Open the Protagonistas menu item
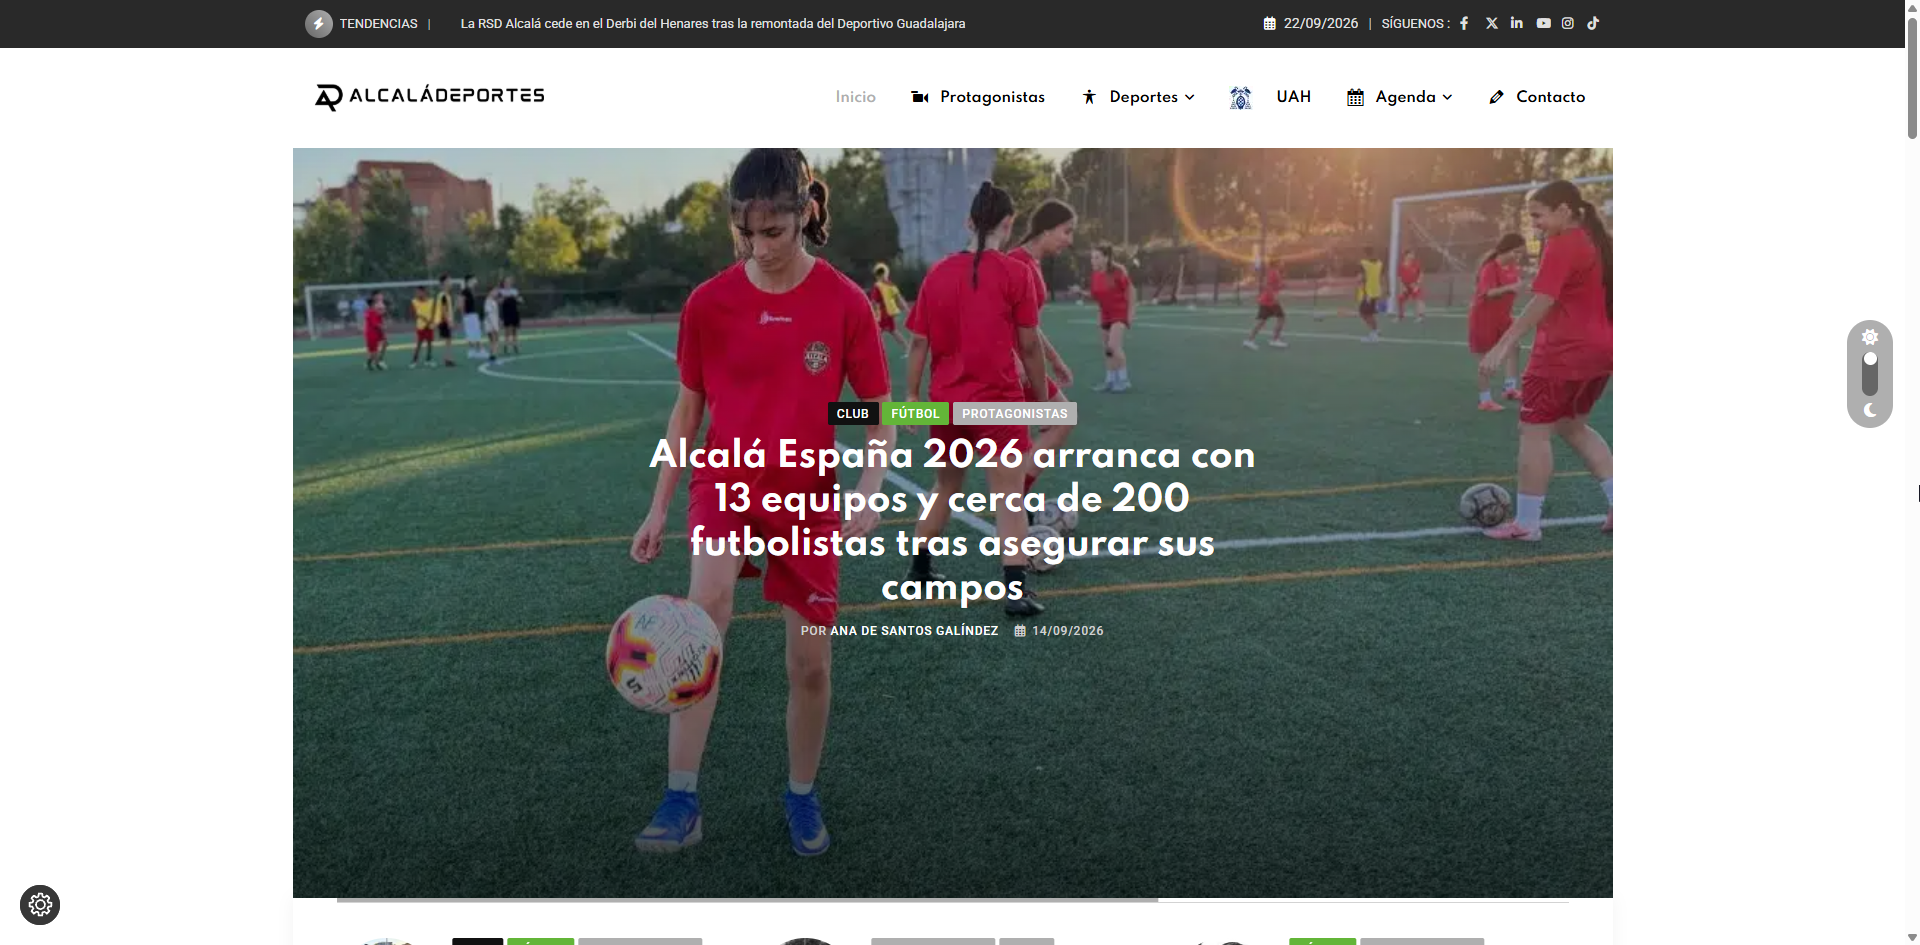 tap(992, 97)
